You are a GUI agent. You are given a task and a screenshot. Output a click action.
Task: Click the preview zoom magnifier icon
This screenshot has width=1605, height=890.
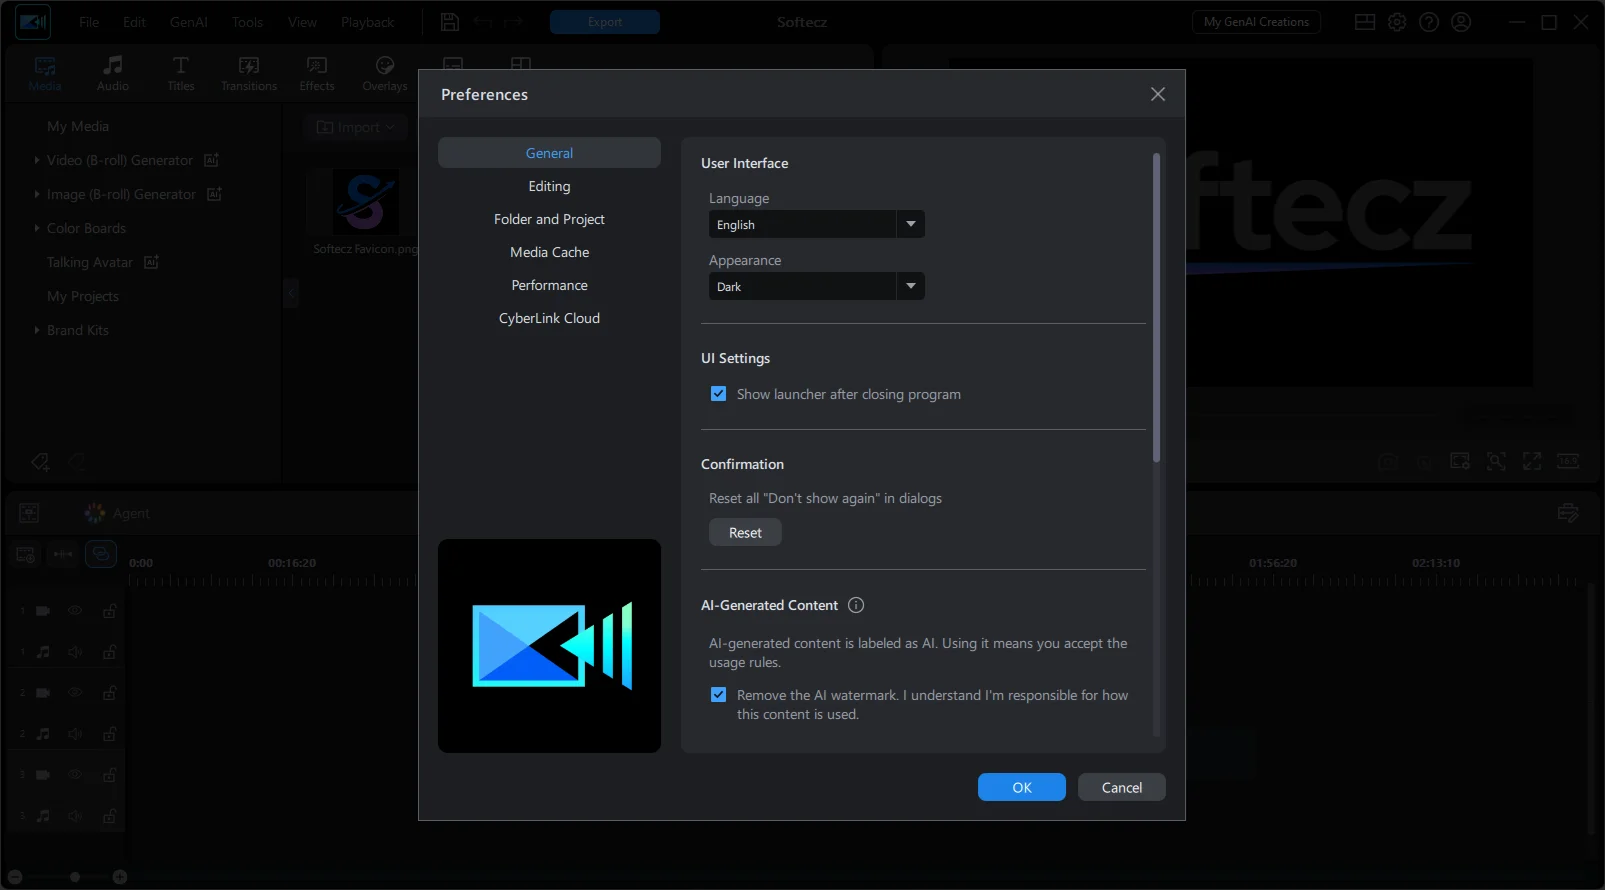tap(1496, 461)
